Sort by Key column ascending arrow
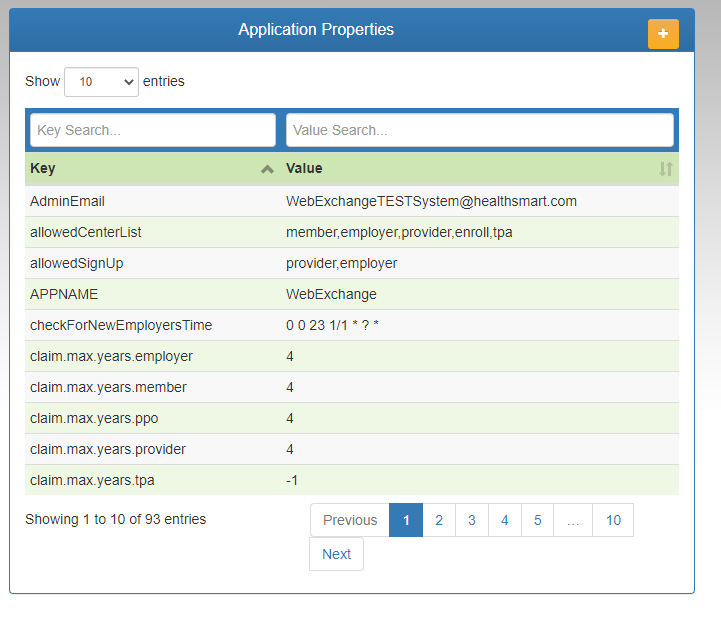Image resolution: width=721 pixels, height=617 pixels. pos(267,169)
